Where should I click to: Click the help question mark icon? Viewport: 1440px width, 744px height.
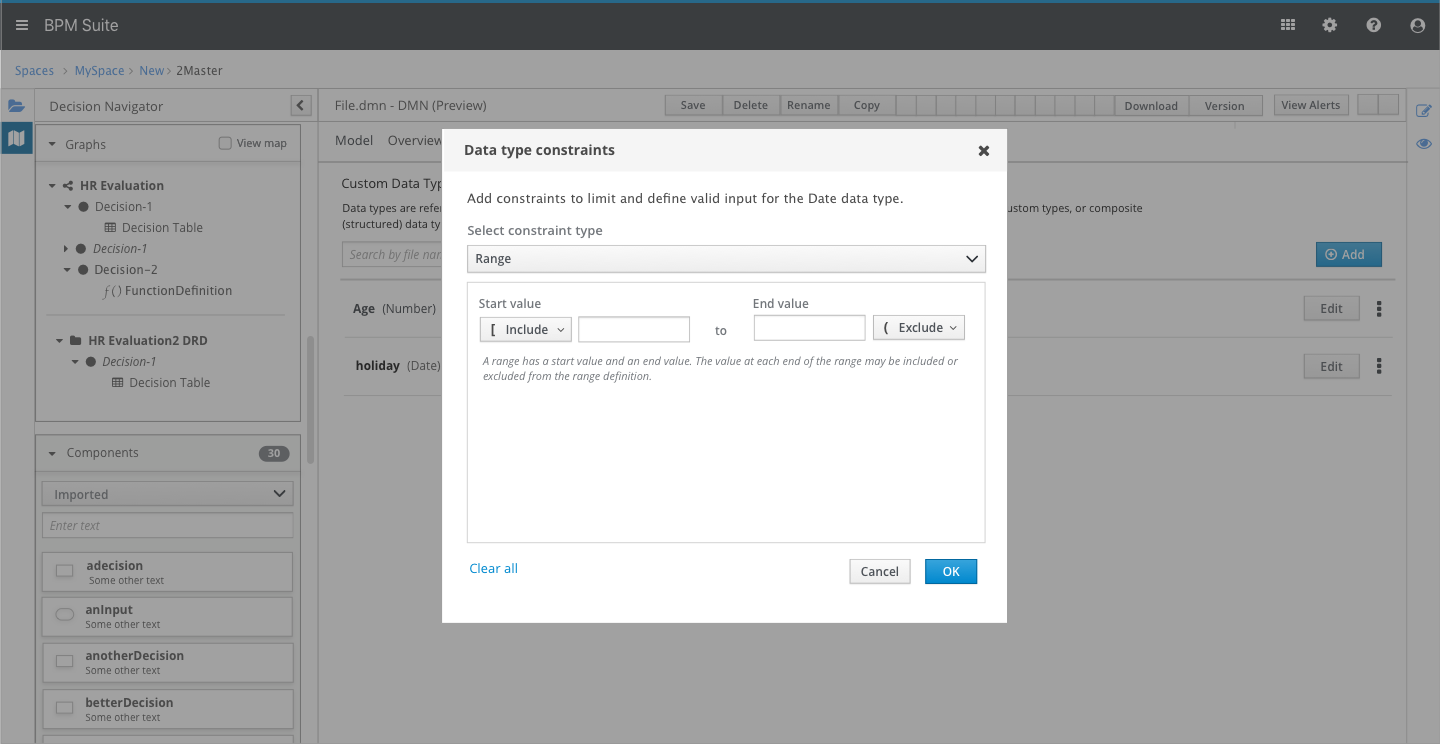pyautogui.click(x=1374, y=25)
